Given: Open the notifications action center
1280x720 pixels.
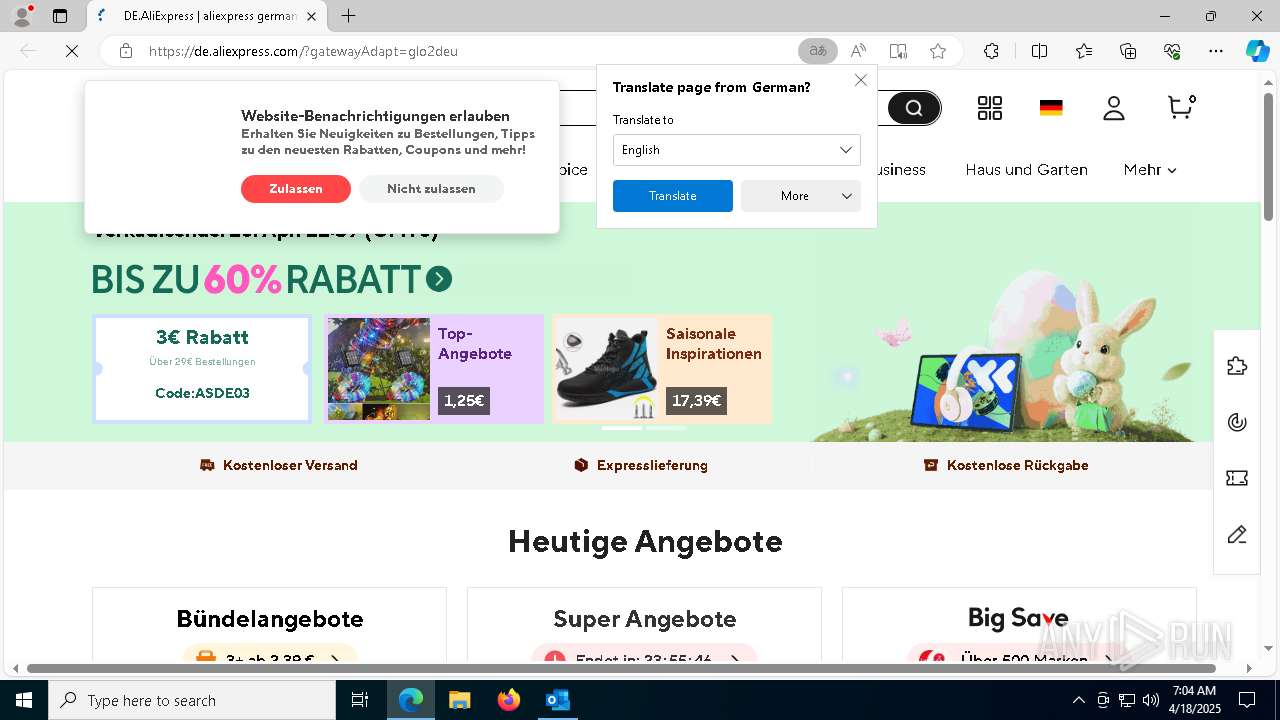Looking at the screenshot, I should (1247, 700).
